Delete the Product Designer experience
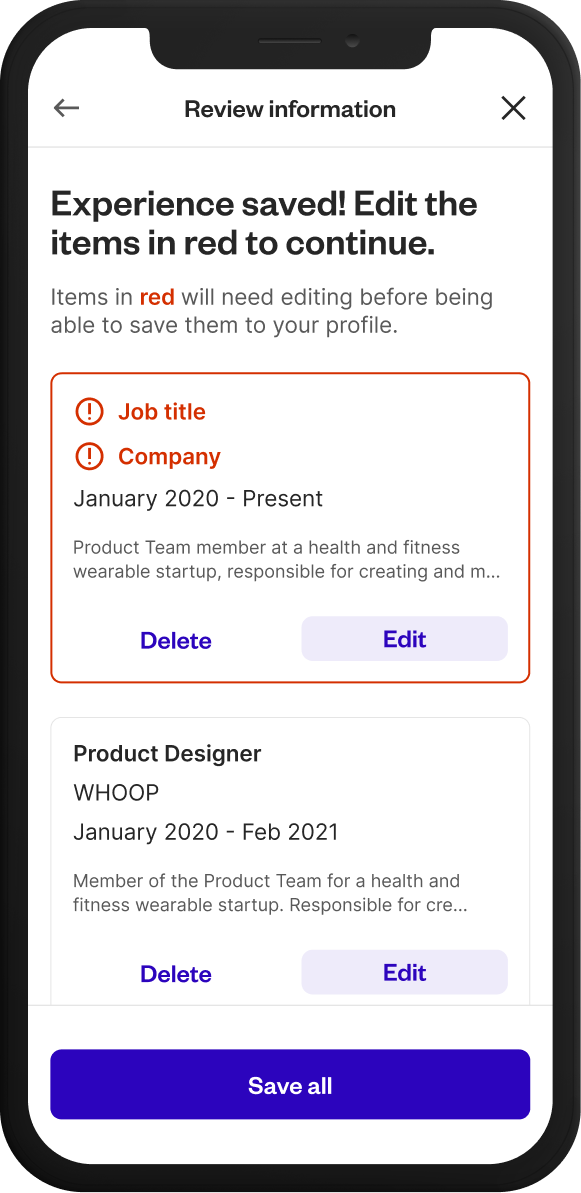The width and height of the screenshot is (581, 1193). click(175, 973)
